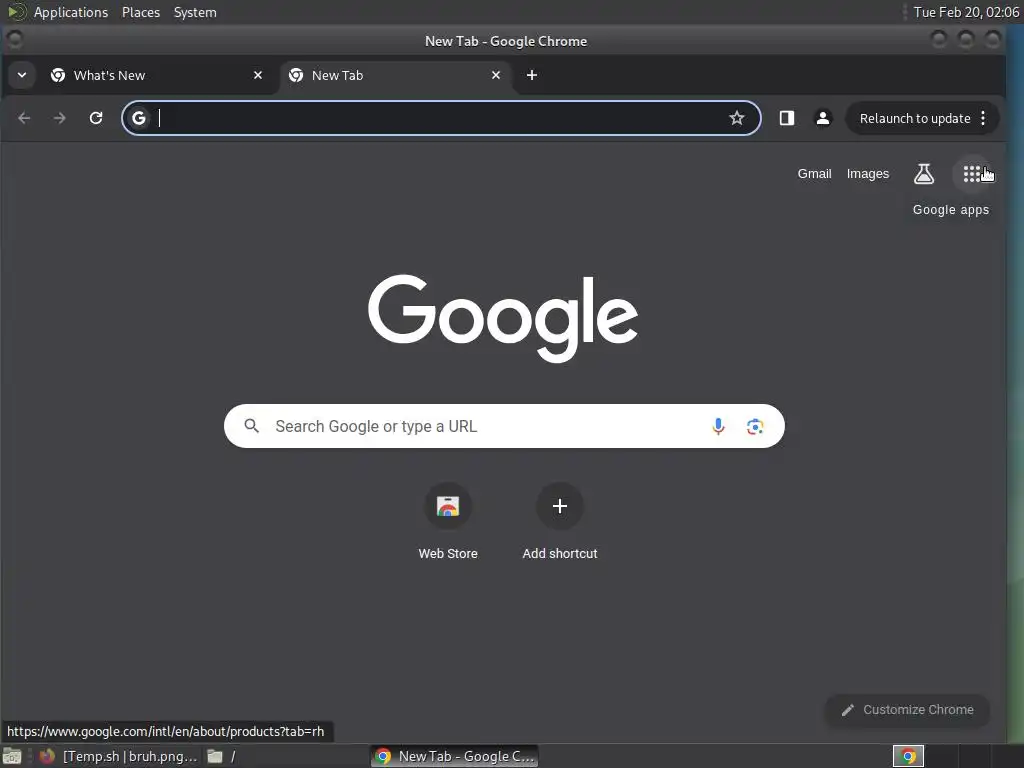The height and width of the screenshot is (768, 1024).
Task: Open the Applications menu
Action: click(x=71, y=12)
